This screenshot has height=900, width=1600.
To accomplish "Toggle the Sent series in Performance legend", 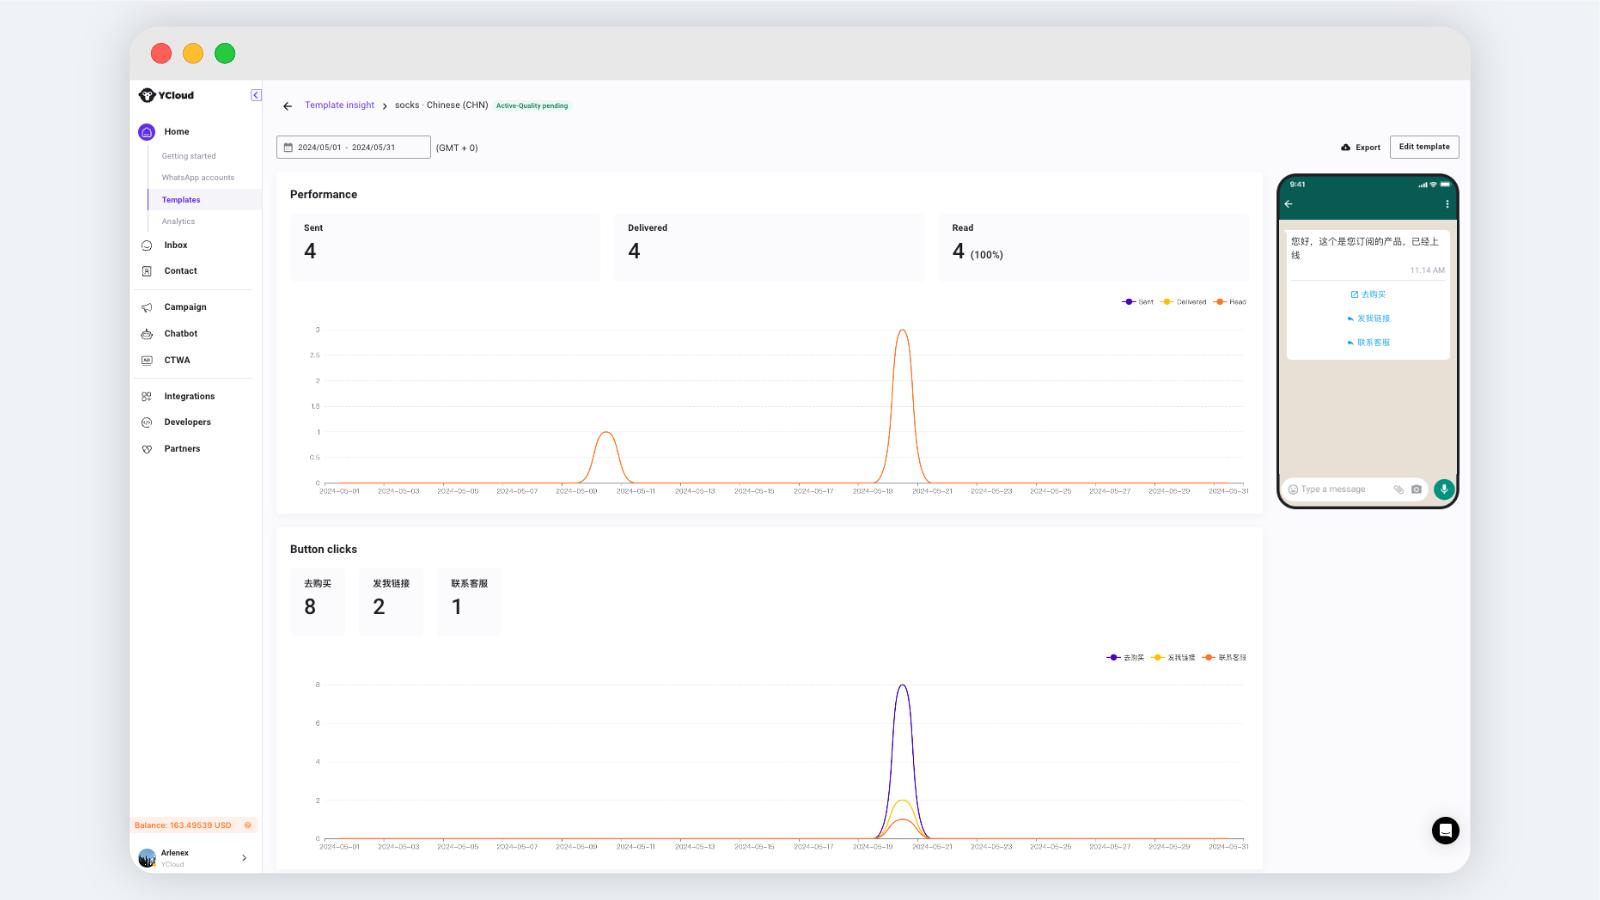I will click(x=1138, y=302).
